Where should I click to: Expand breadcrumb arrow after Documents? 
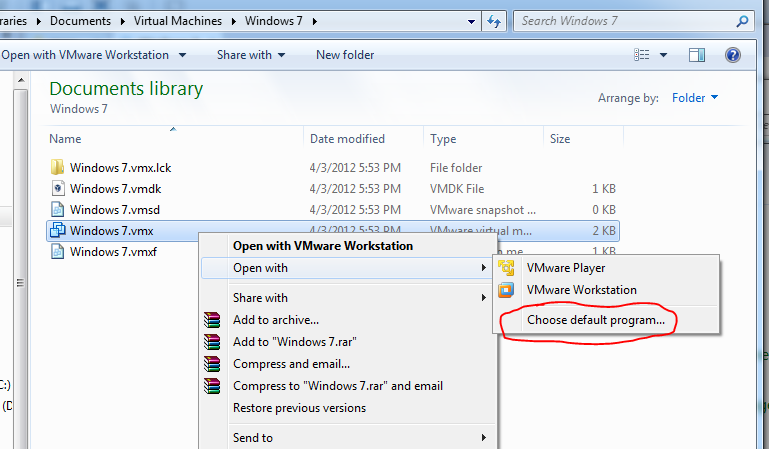coord(122,21)
